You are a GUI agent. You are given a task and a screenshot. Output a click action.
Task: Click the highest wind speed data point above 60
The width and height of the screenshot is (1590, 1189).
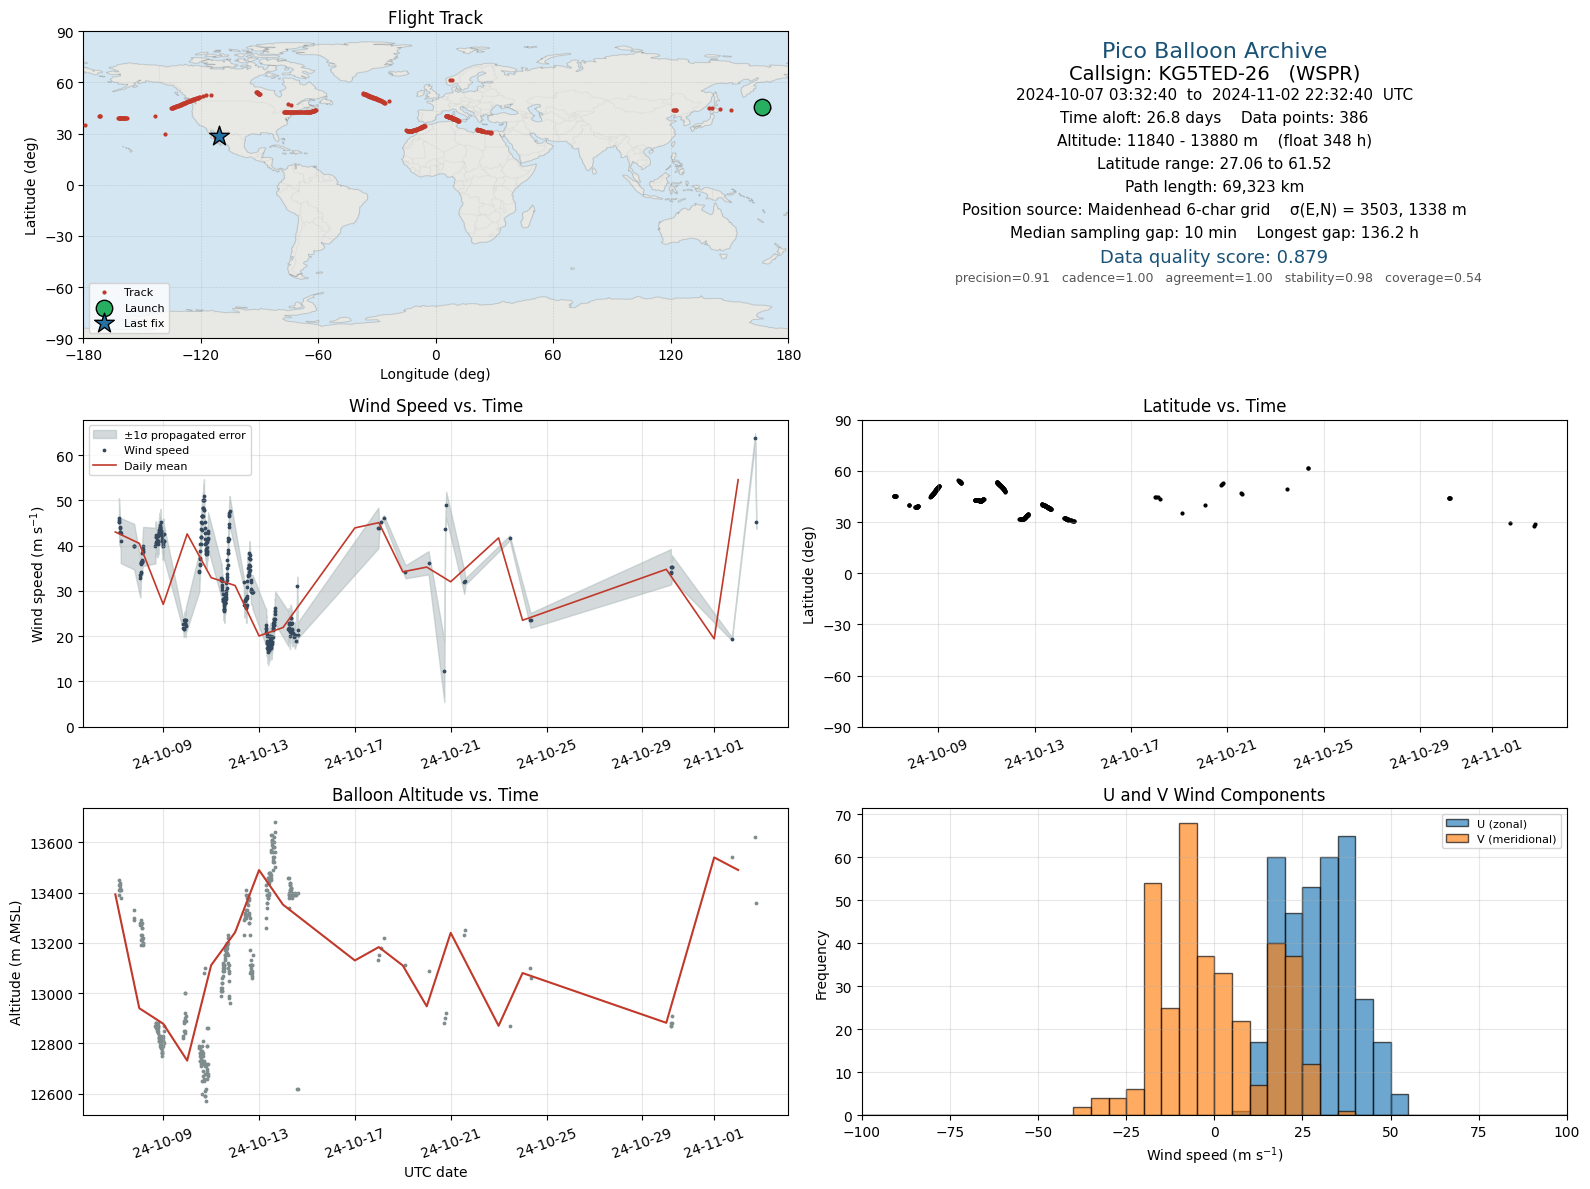755,438
